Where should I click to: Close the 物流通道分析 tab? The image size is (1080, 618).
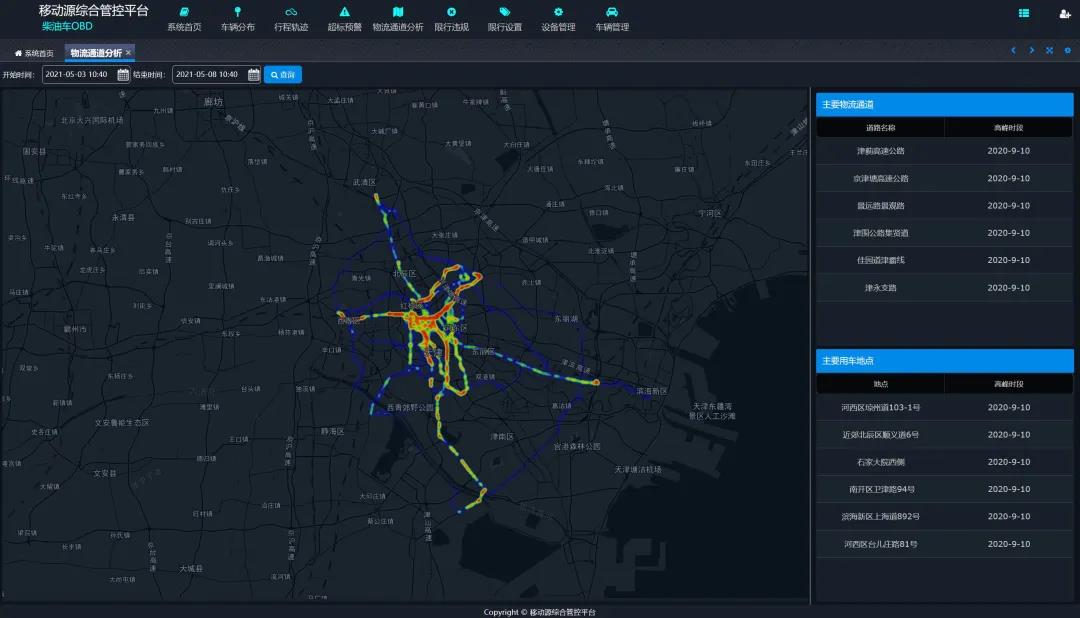coord(128,52)
